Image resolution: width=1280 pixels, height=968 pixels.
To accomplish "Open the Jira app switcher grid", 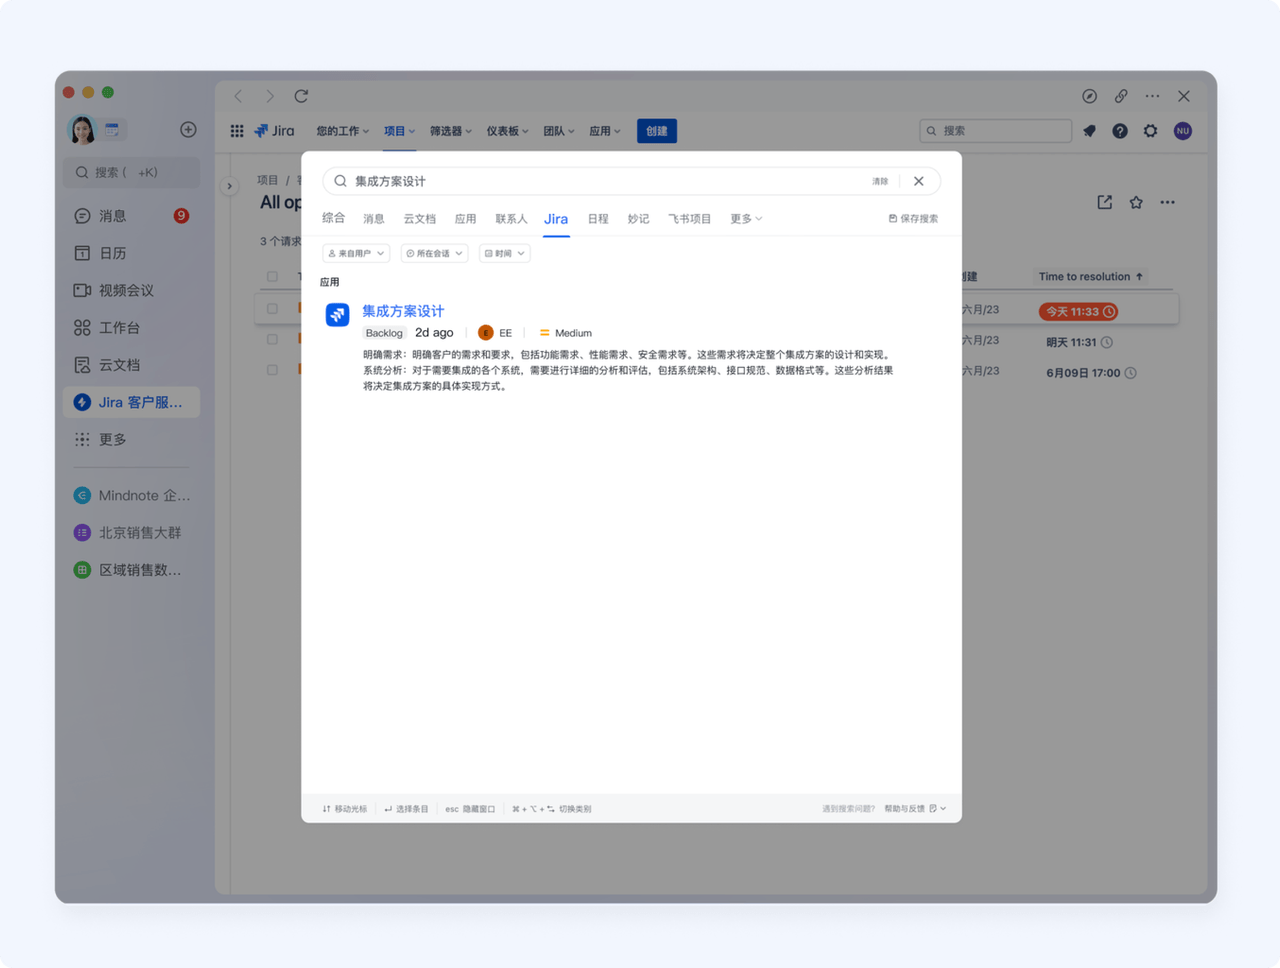I will pos(237,131).
